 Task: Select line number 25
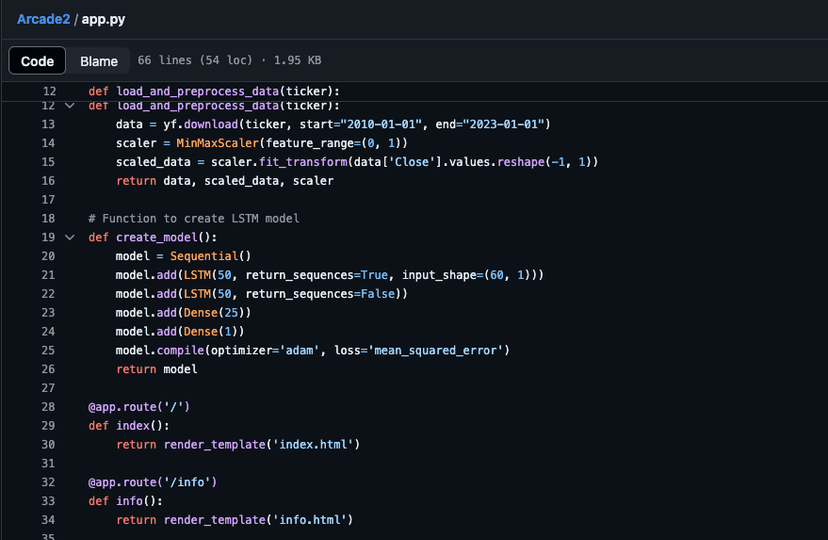49,350
